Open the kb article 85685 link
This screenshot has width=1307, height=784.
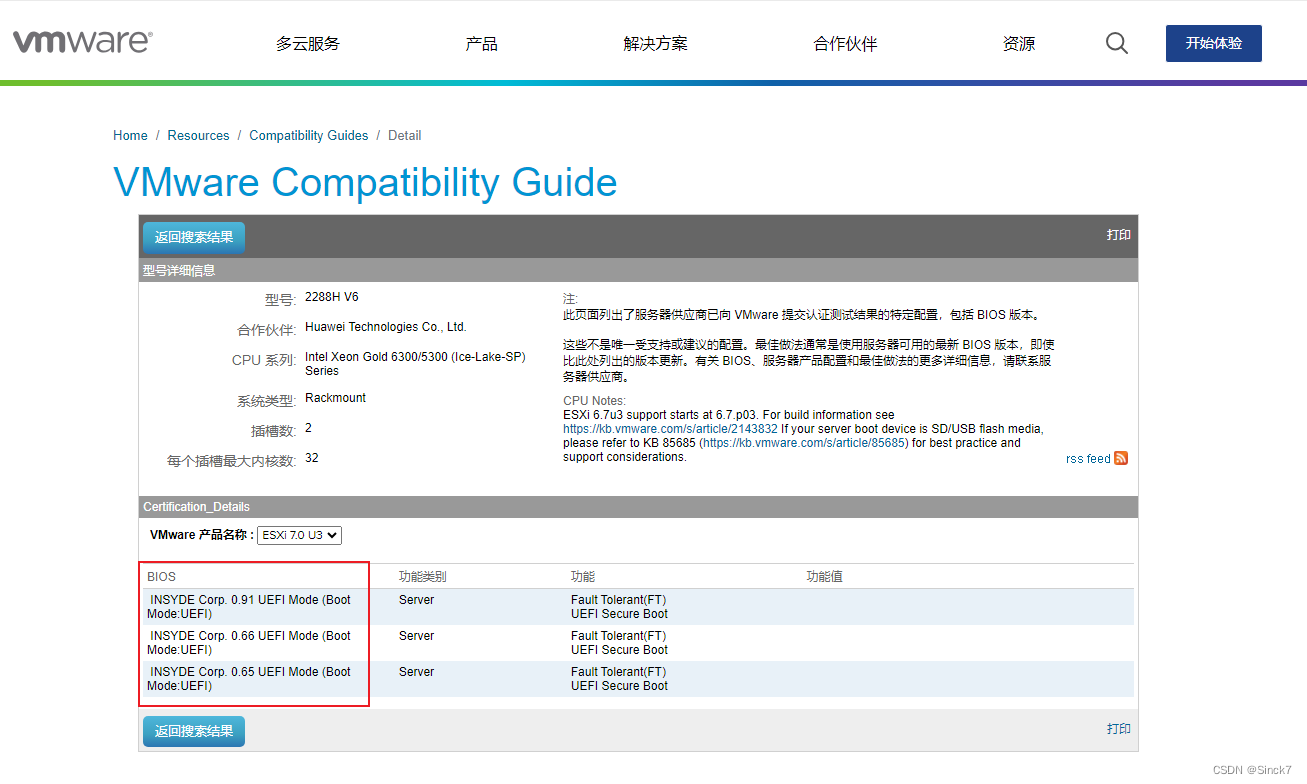(x=803, y=442)
